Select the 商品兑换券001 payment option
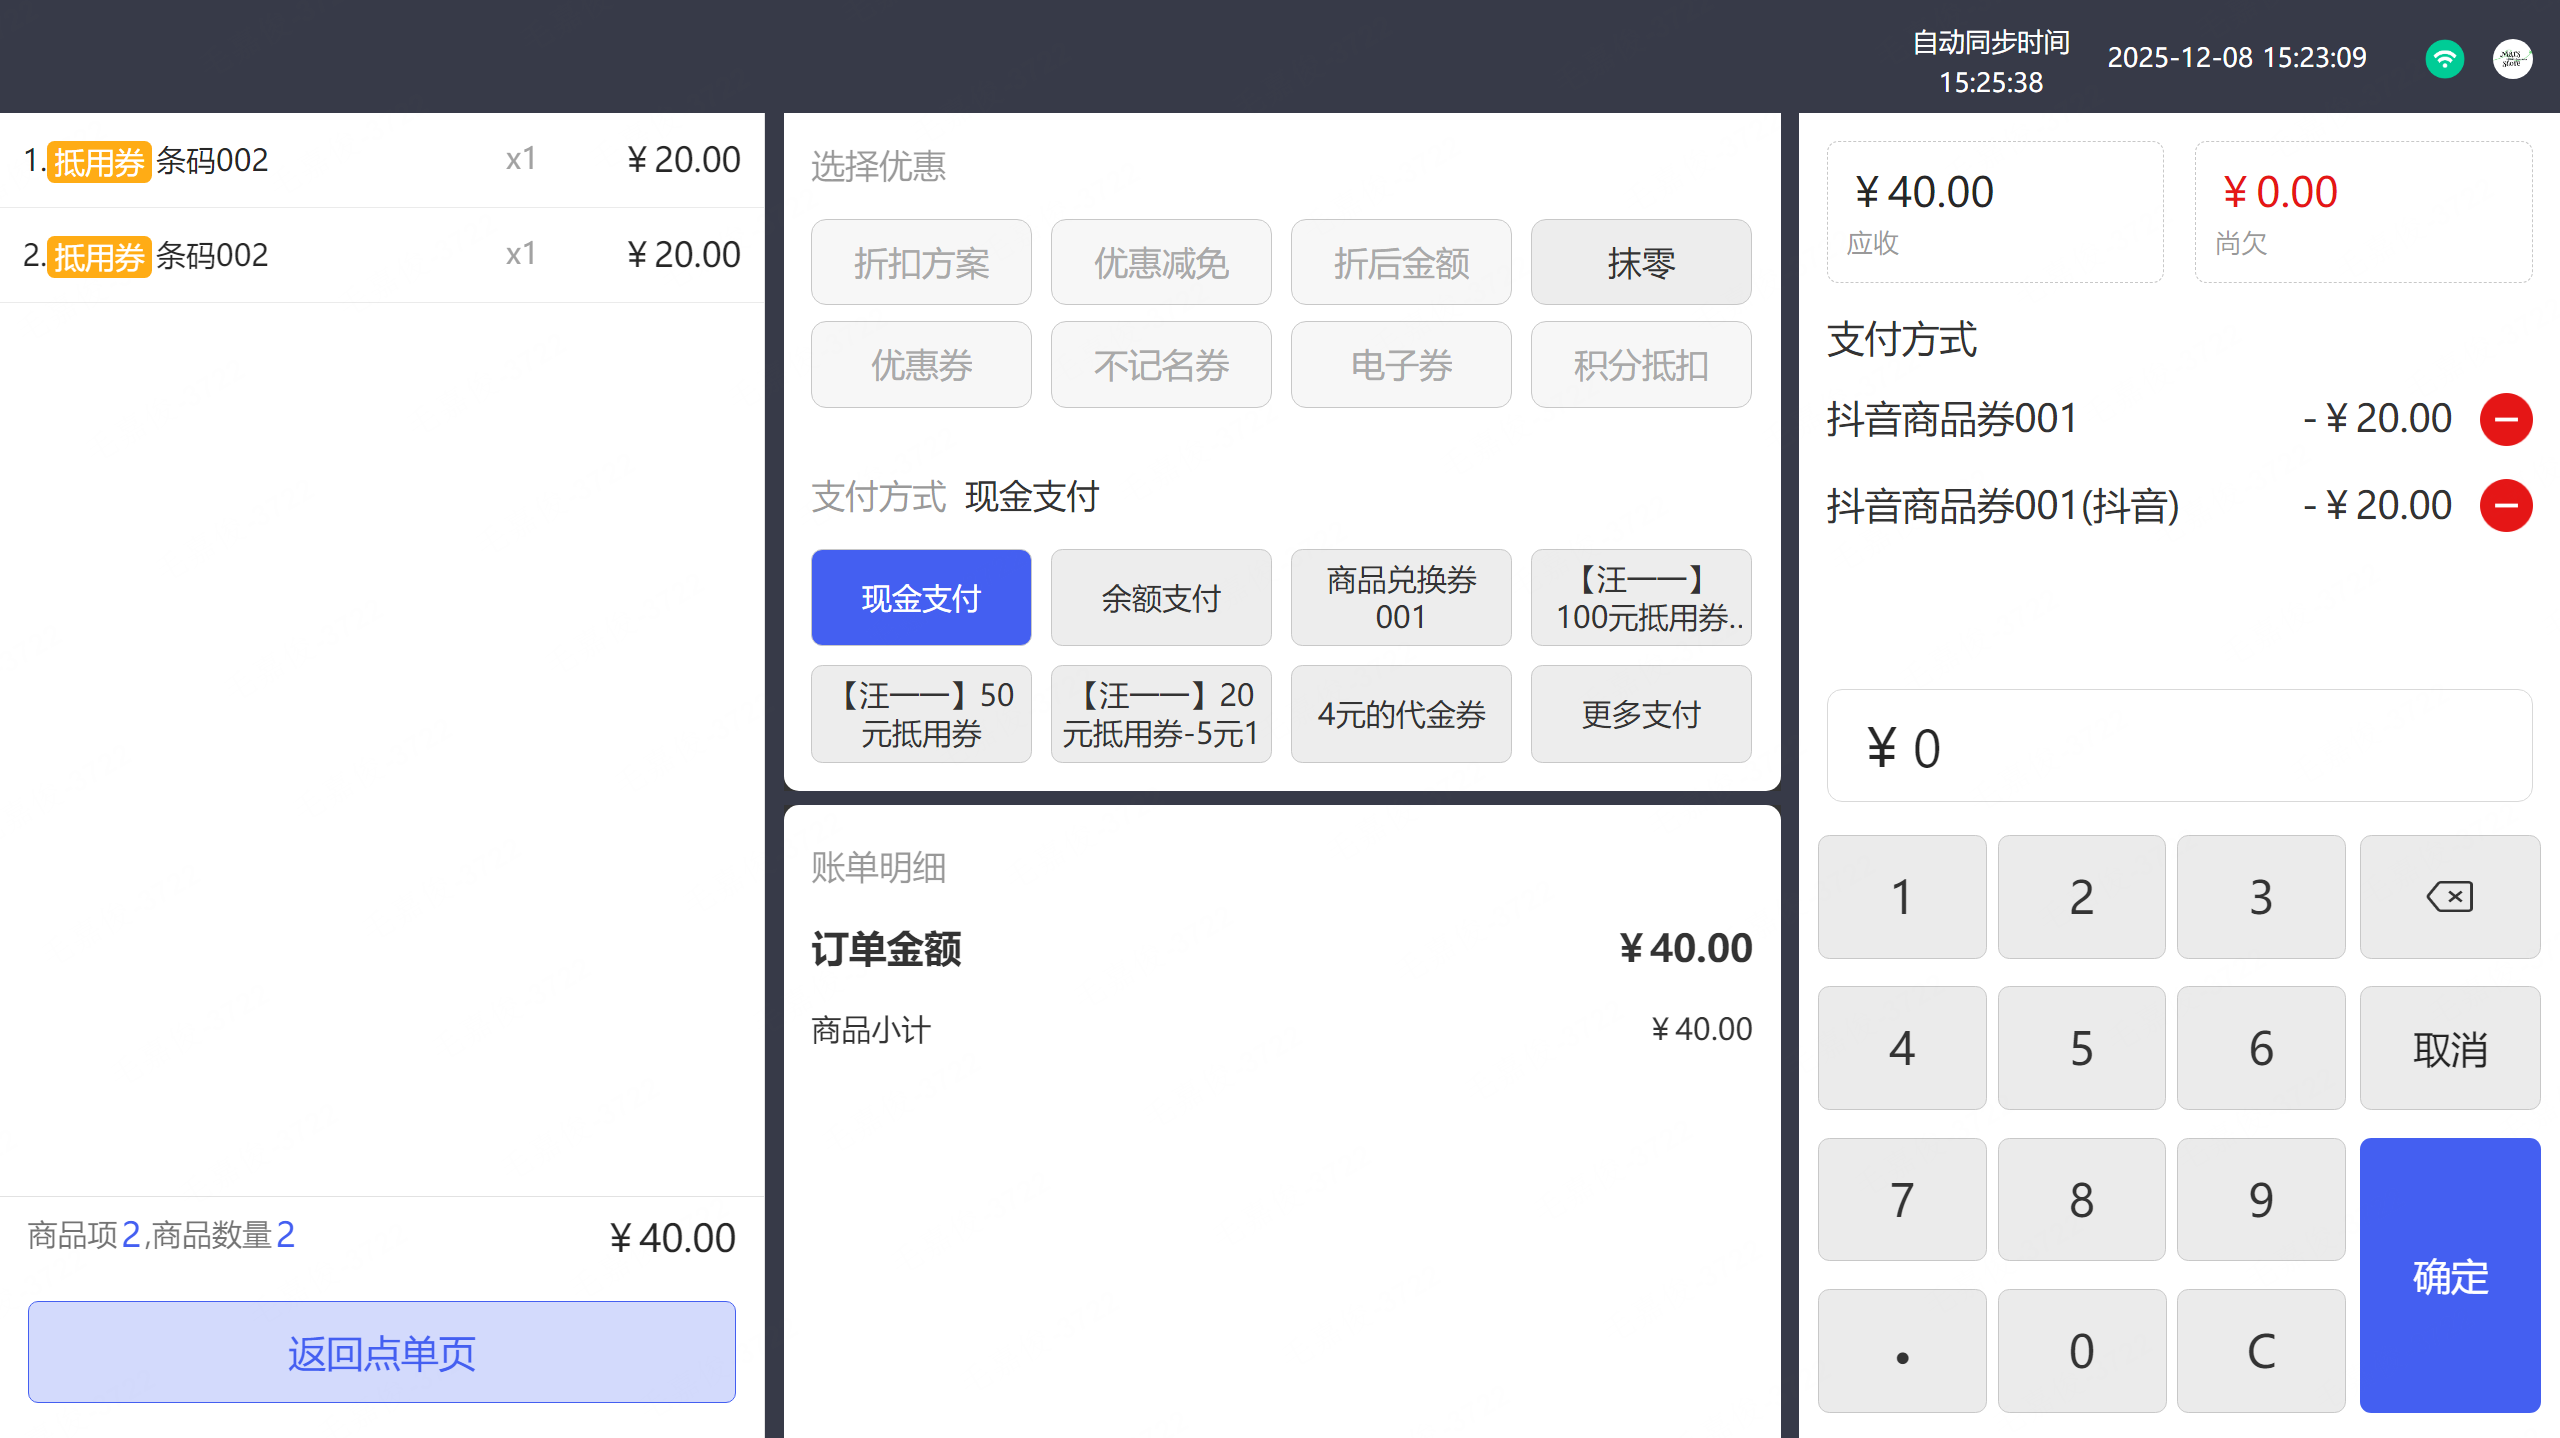2560x1438 pixels. (x=1400, y=598)
